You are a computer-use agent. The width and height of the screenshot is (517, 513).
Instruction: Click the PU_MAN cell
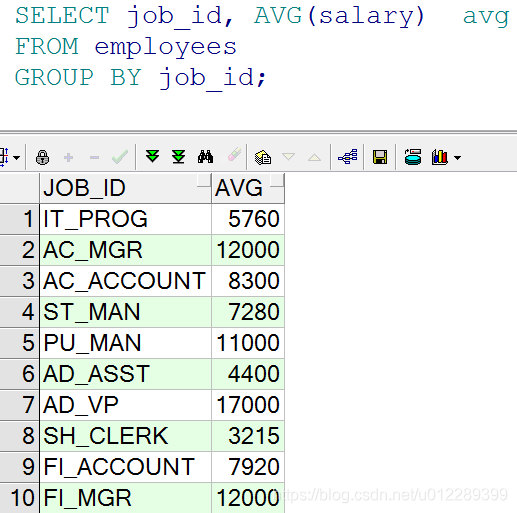[125, 343]
